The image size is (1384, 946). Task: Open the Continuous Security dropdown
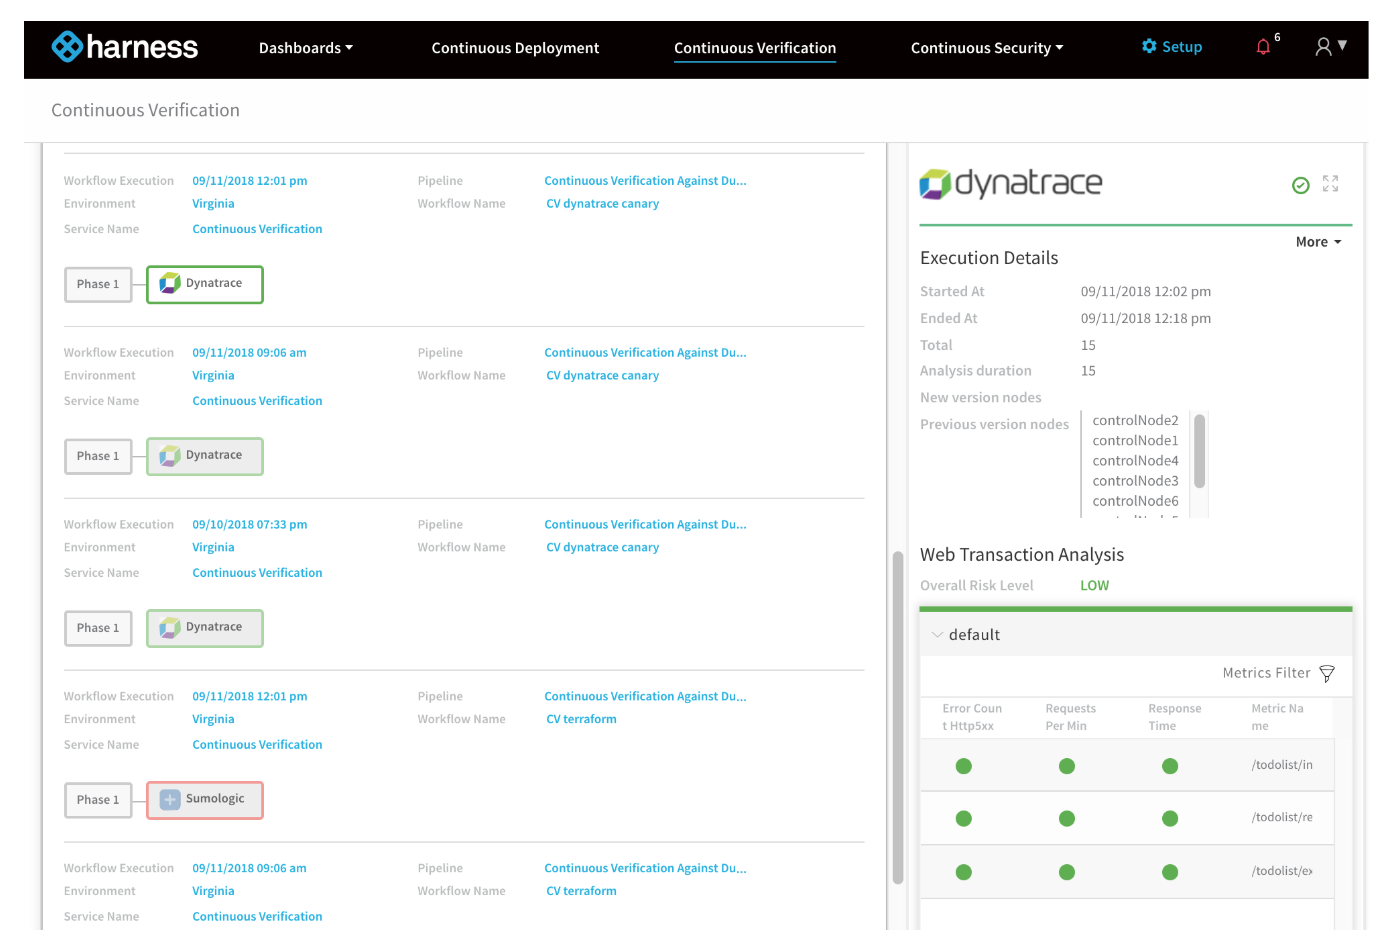[x=987, y=48]
